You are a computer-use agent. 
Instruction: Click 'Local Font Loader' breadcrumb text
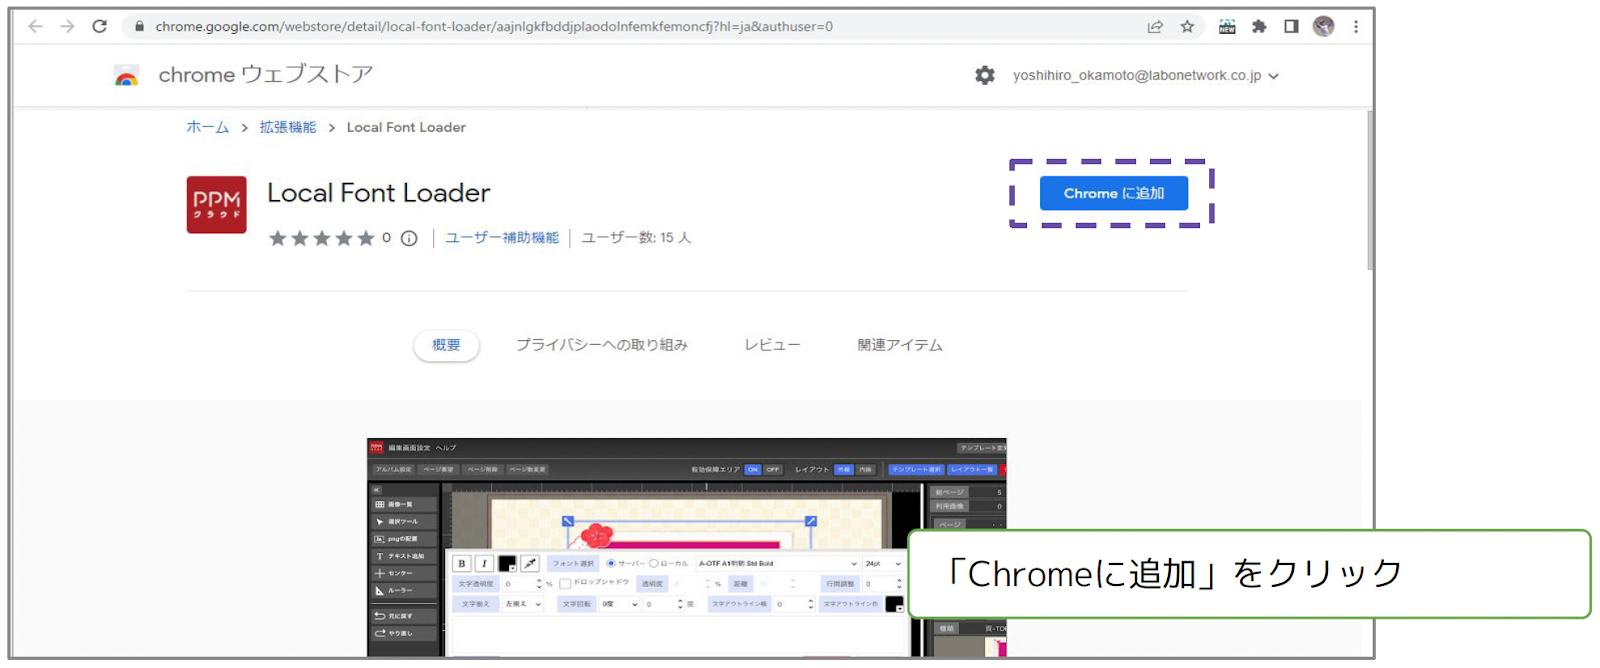tap(406, 127)
